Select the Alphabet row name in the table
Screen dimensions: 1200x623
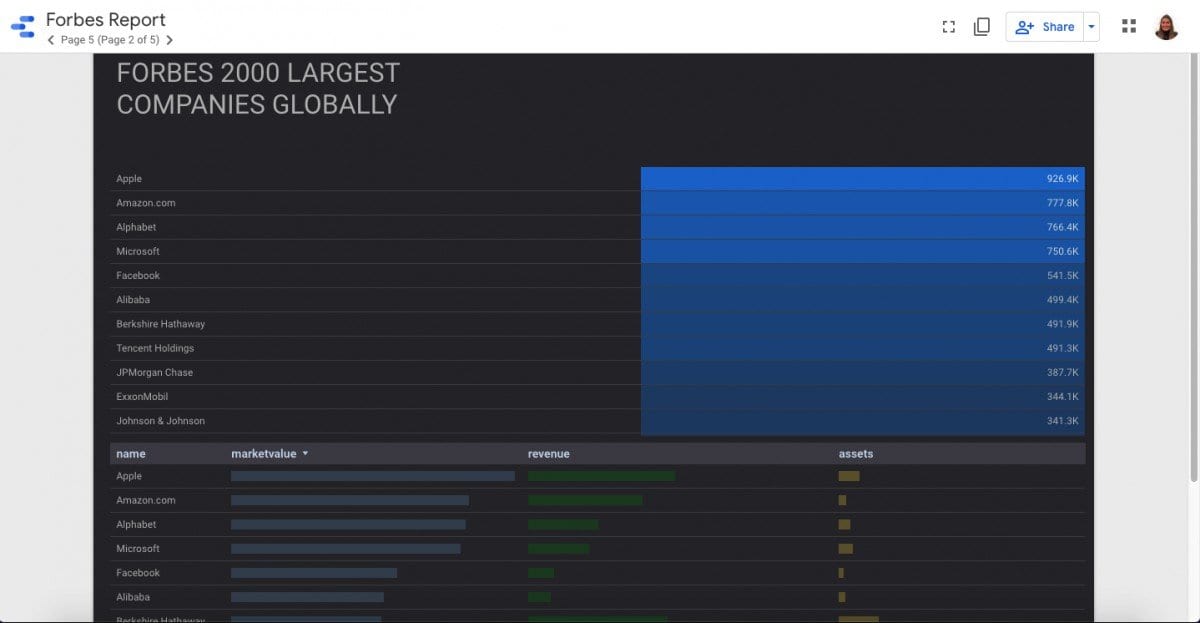[x=136, y=524]
